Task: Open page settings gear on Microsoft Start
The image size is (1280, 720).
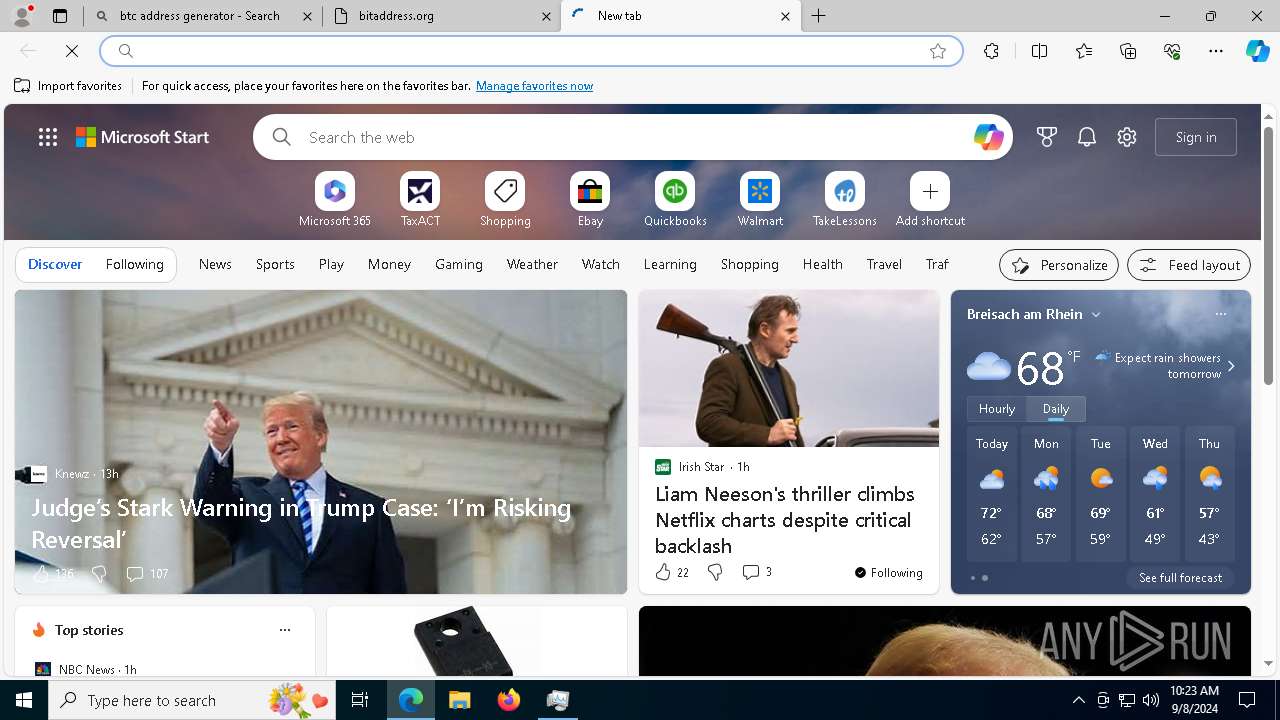Action: pyautogui.click(x=1127, y=137)
